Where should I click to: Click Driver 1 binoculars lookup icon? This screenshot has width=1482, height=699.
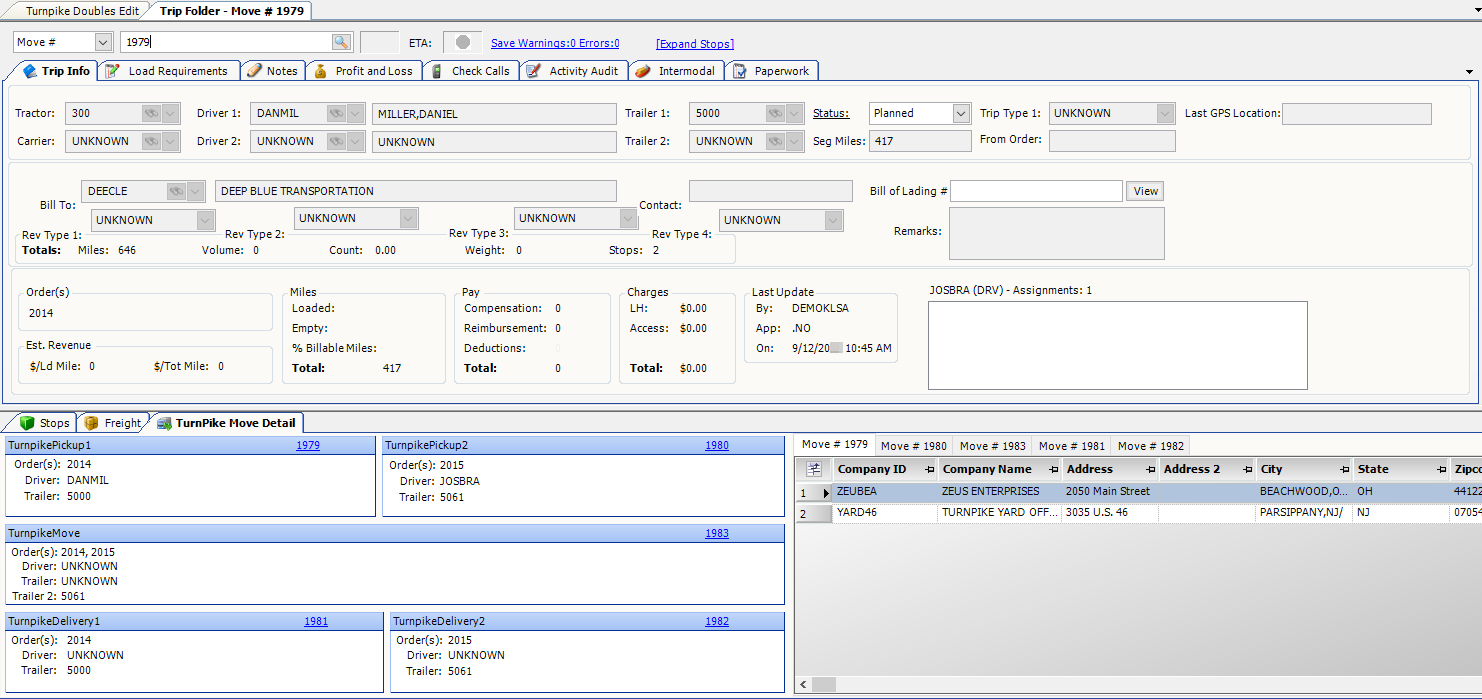click(x=336, y=114)
